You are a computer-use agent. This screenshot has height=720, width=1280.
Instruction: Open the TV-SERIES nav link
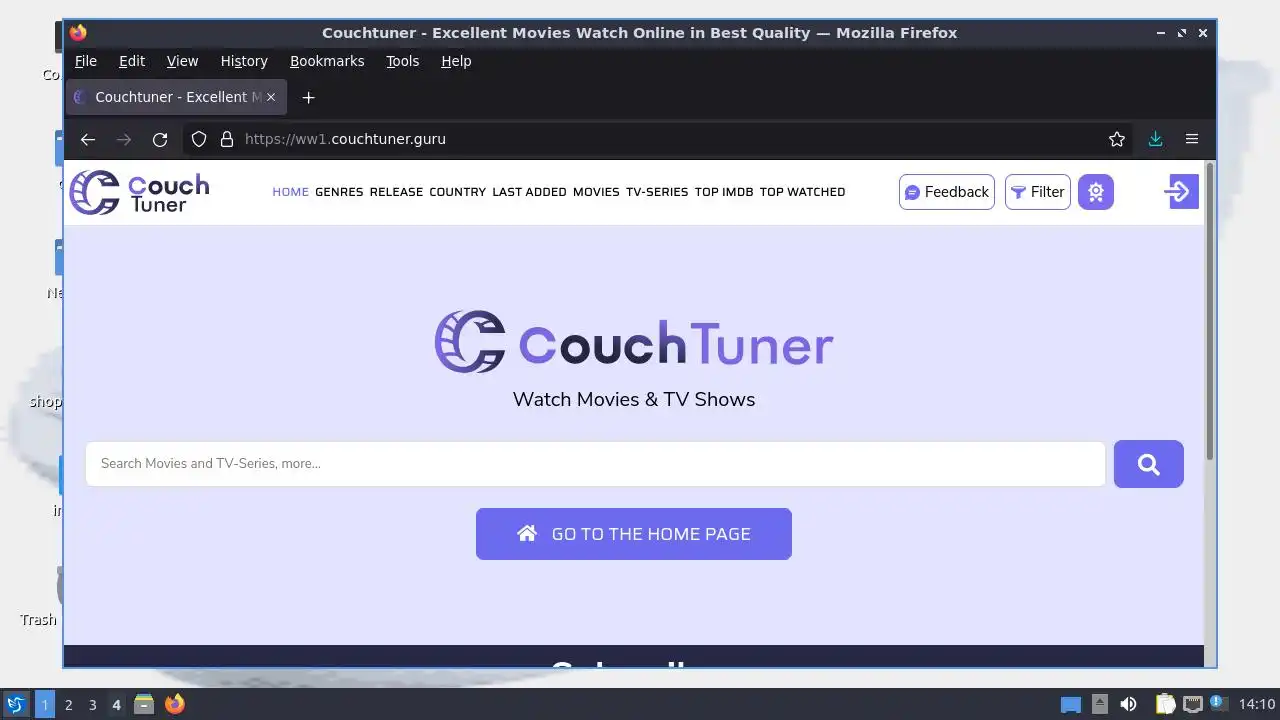(657, 192)
